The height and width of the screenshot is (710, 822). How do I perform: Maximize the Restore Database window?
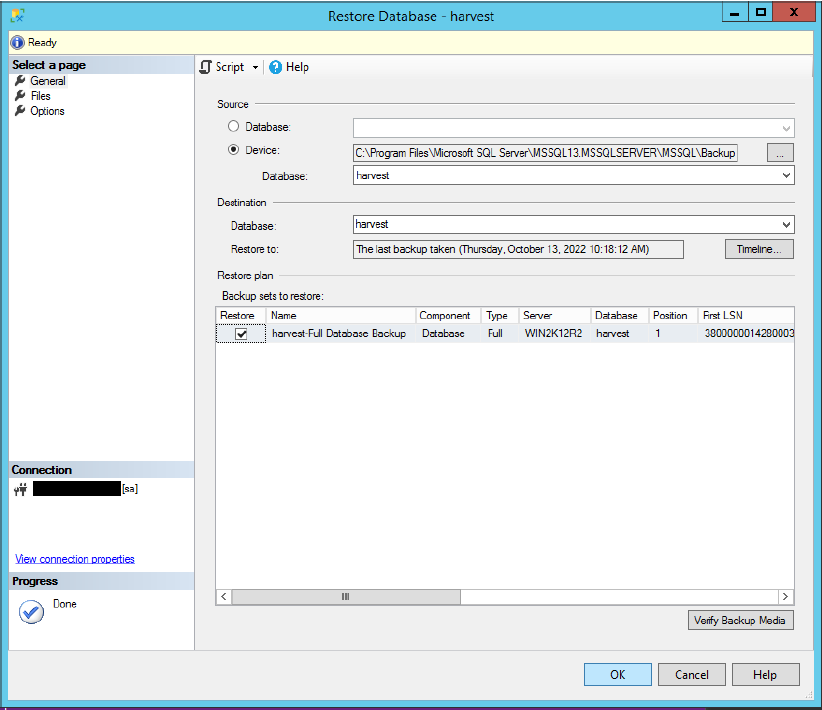pyautogui.click(x=761, y=12)
